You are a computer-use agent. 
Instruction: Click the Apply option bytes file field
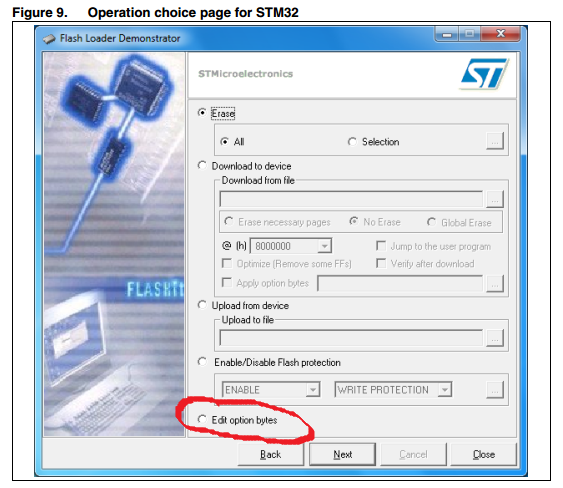(400, 283)
